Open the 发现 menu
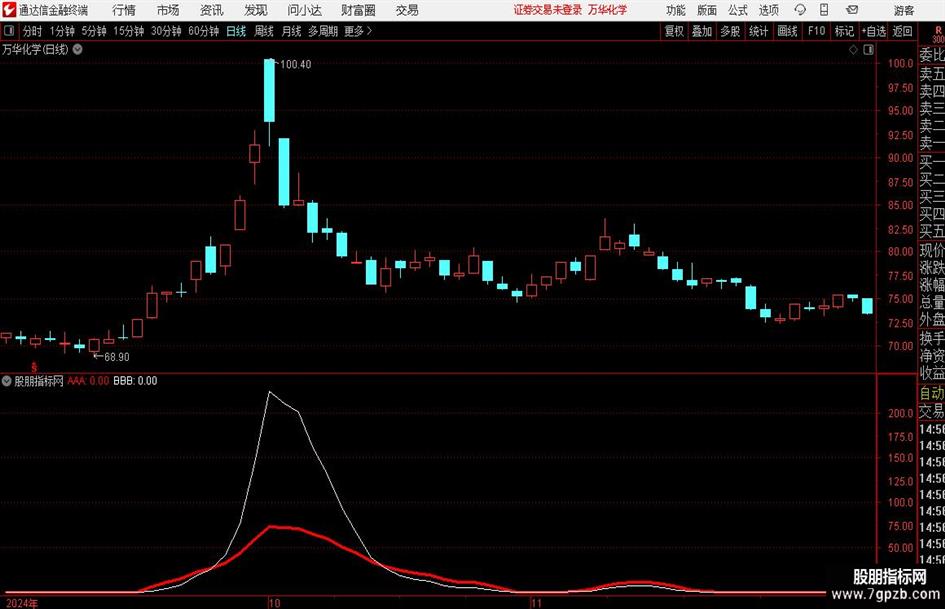945x609 pixels. 256,10
